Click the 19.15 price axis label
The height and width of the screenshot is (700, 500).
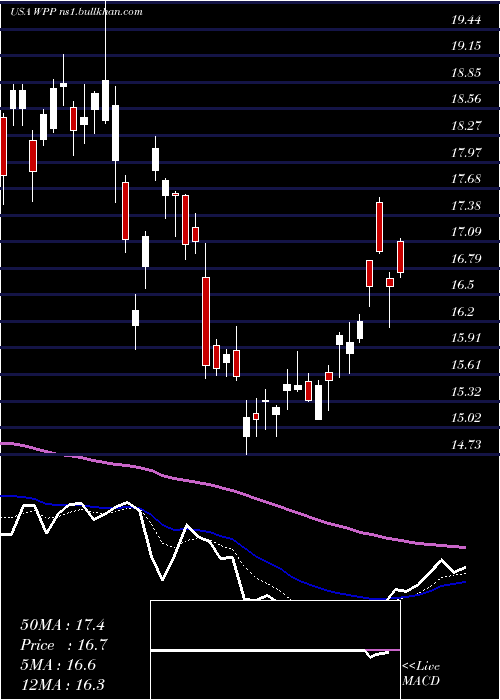click(x=467, y=46)
